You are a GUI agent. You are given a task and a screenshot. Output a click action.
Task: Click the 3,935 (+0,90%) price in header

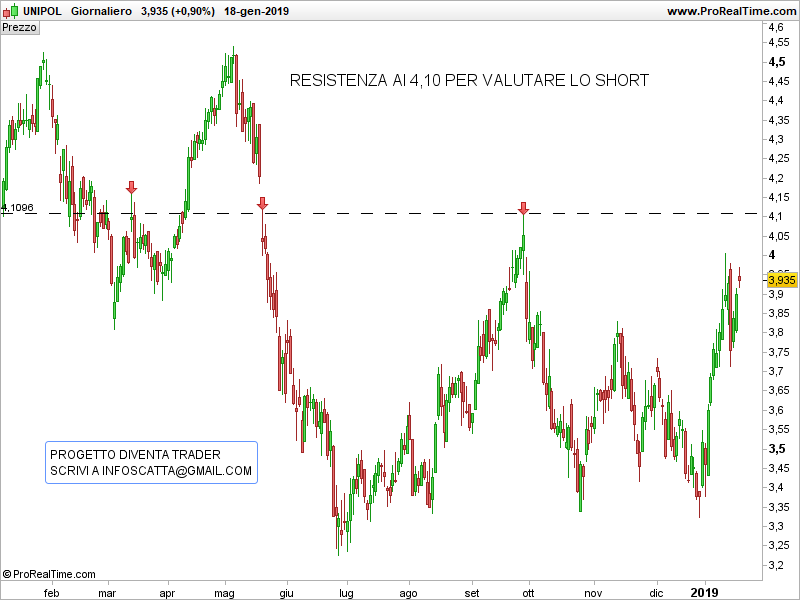[176, 11]
